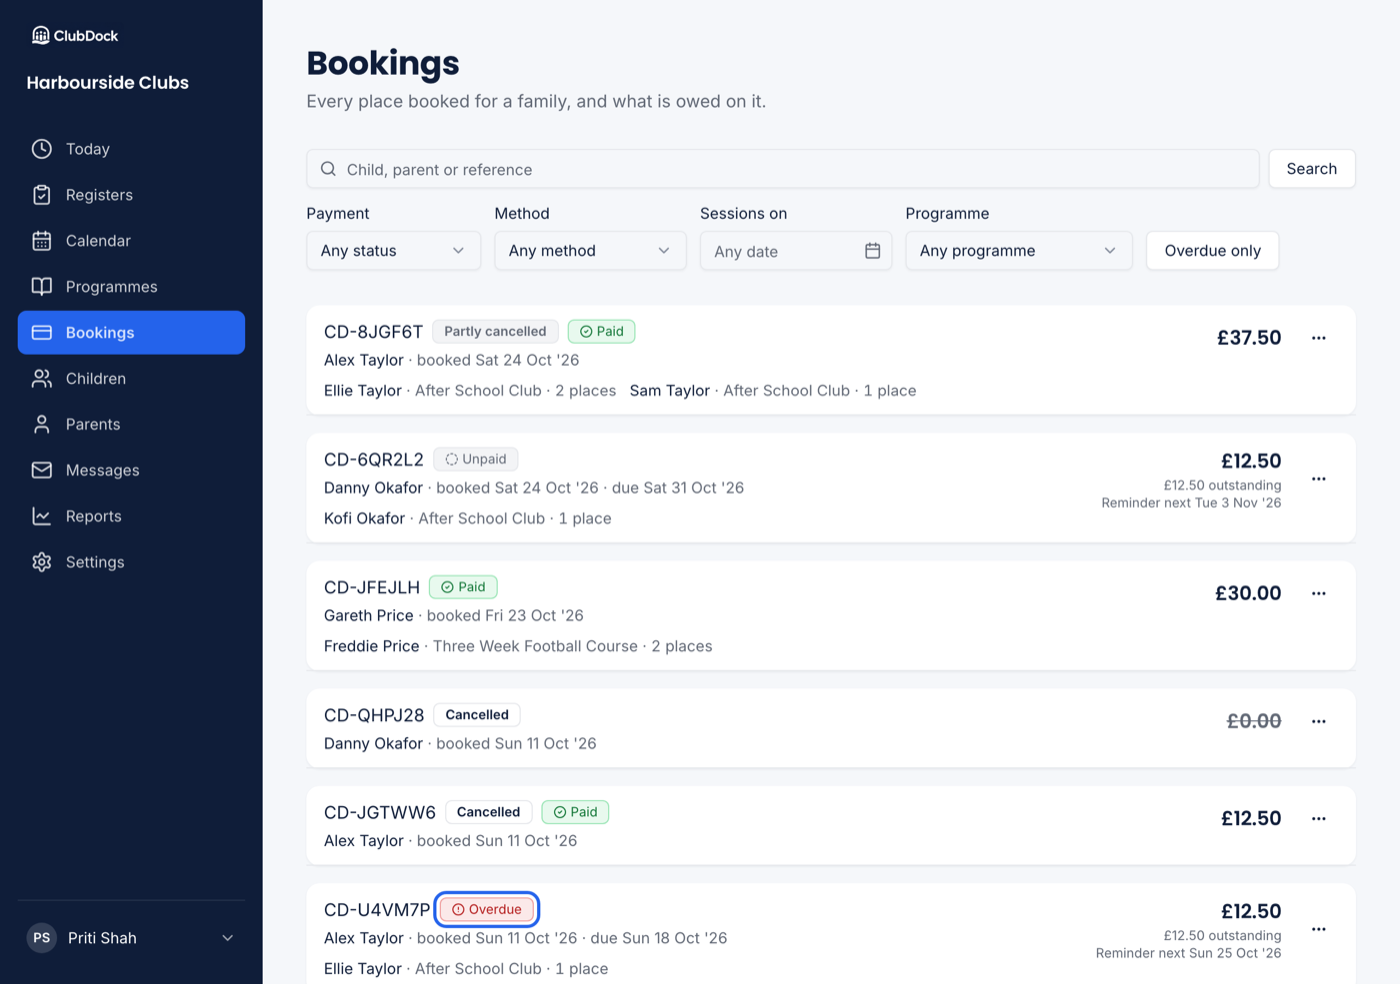Click Freddie Price's name in the CD-JFEJLH booking
The height and width of the screenshot is (984, 1400).
372,647
